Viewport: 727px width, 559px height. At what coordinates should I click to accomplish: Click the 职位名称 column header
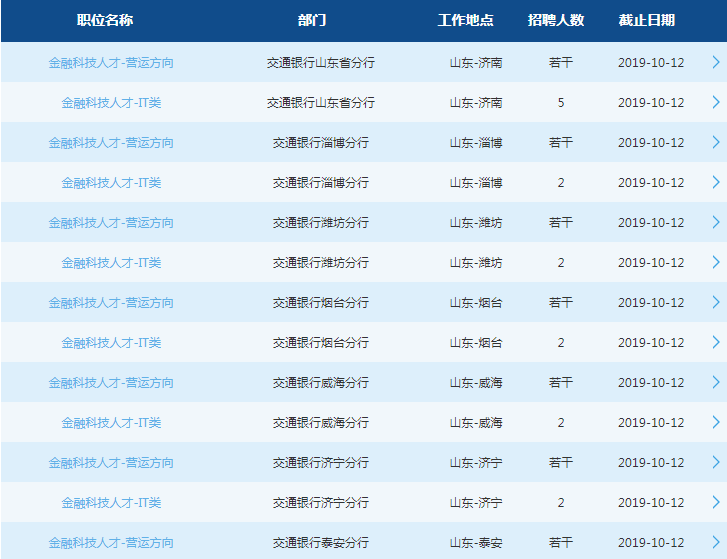click(105, 20)
